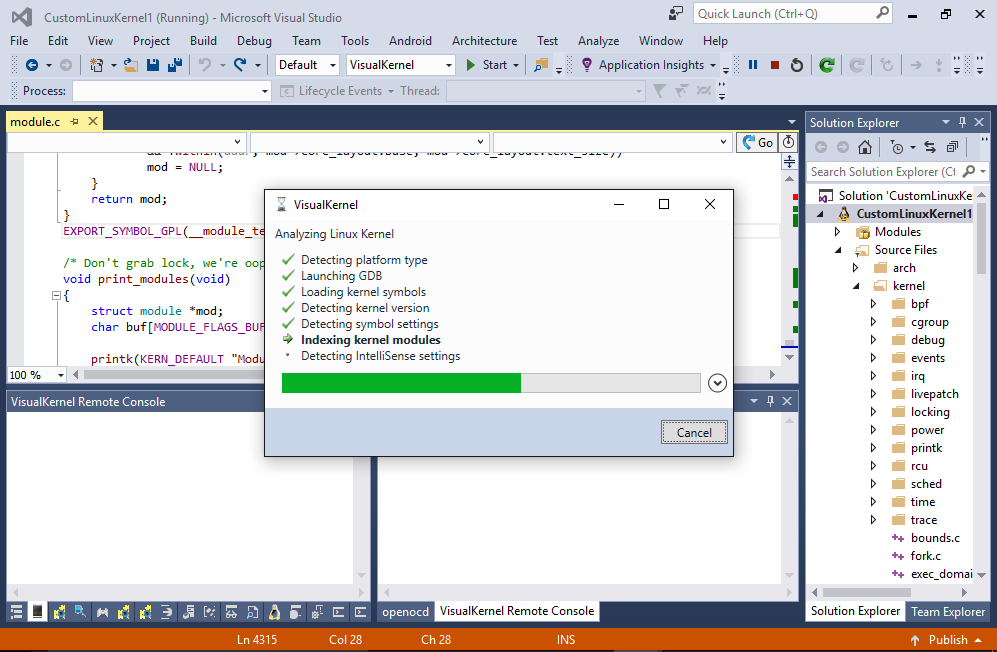Stop debugging with the red square

click(775, 65)
